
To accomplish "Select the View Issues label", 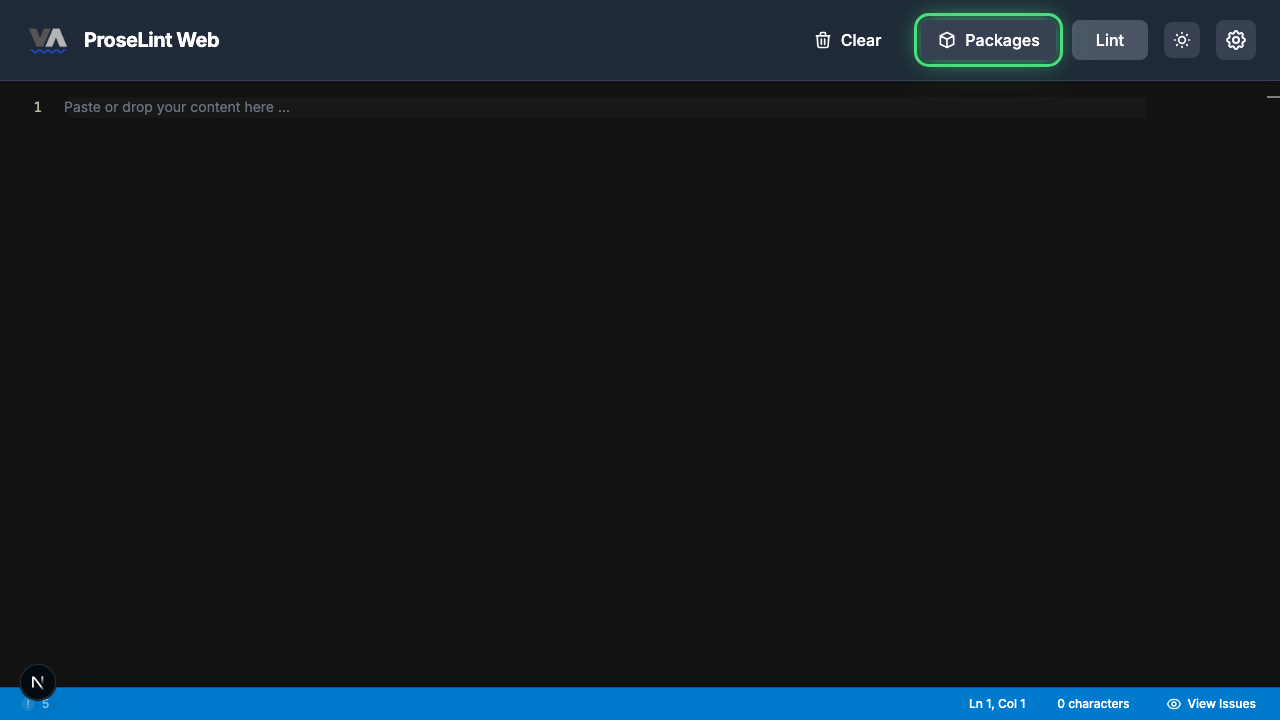I will pyautogui.click(x=1222, y=703).
